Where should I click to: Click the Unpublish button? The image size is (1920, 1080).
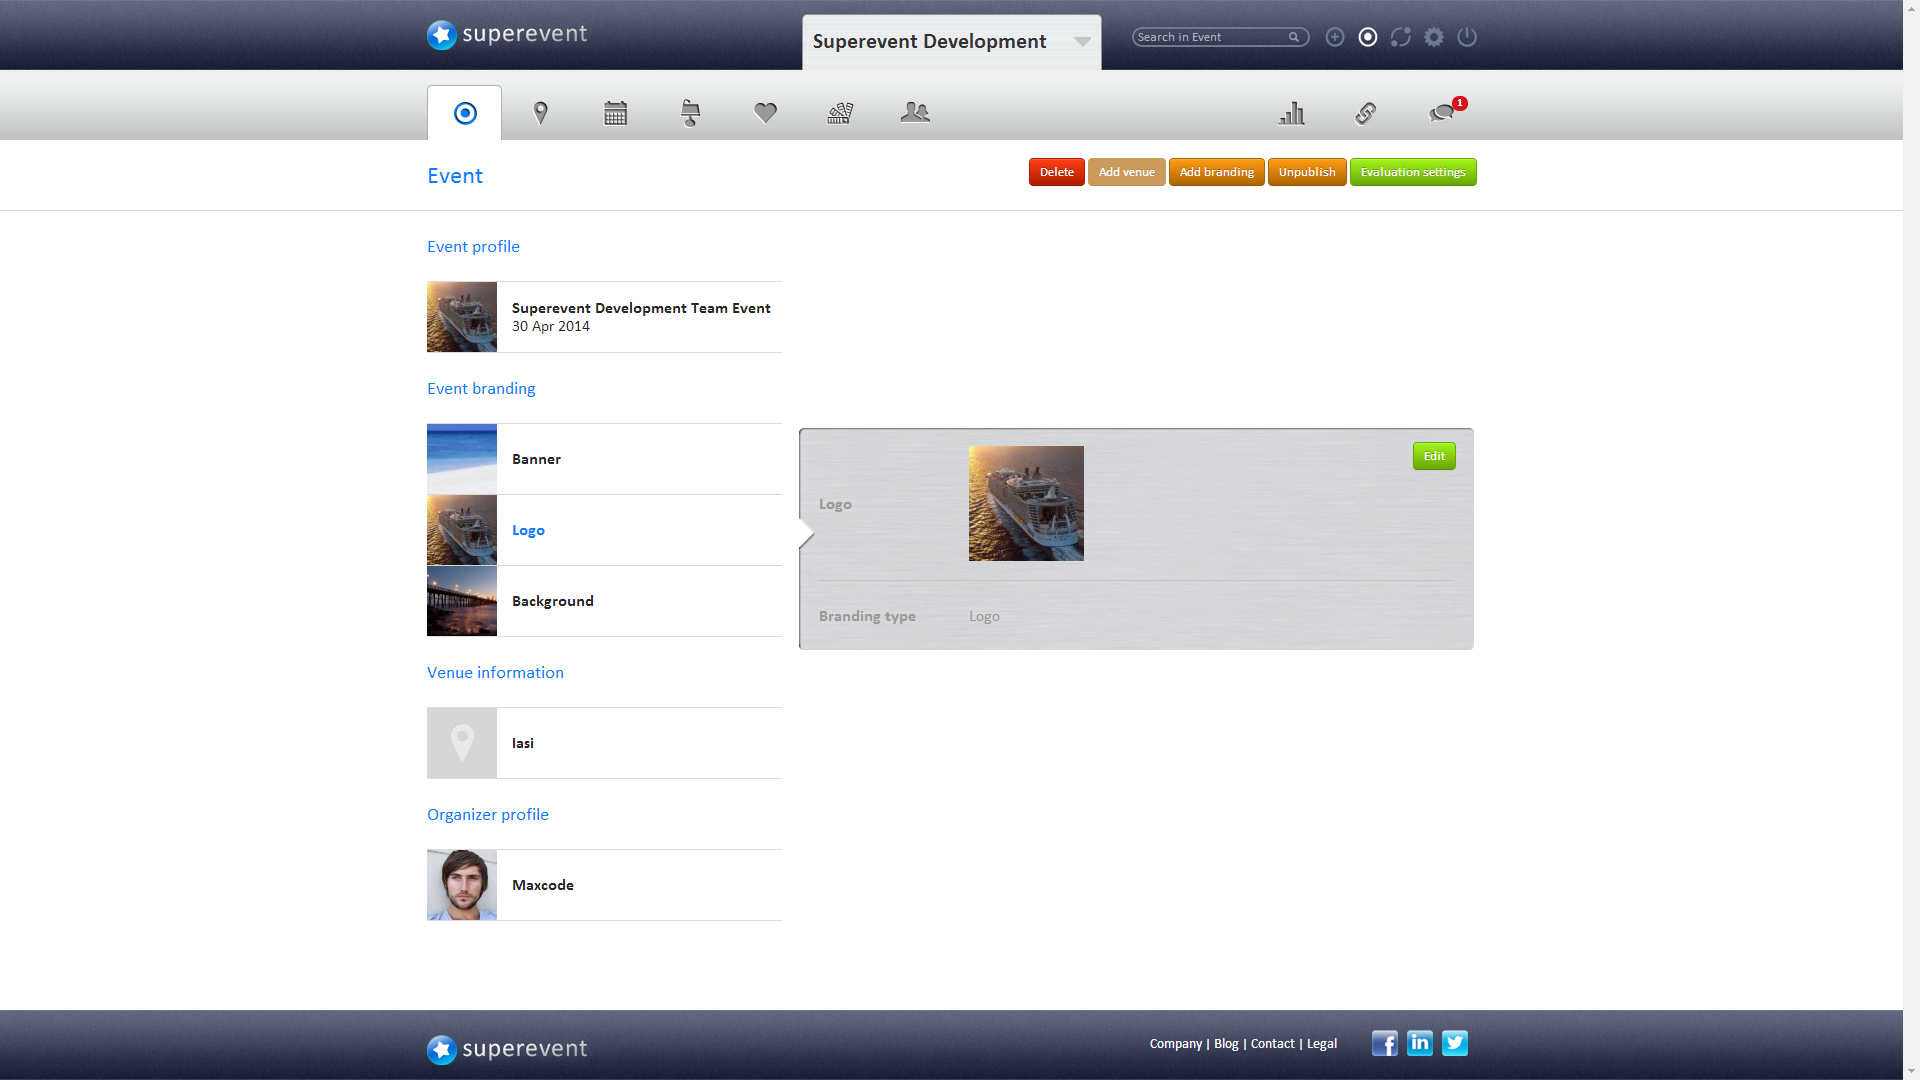(1306, 172)
